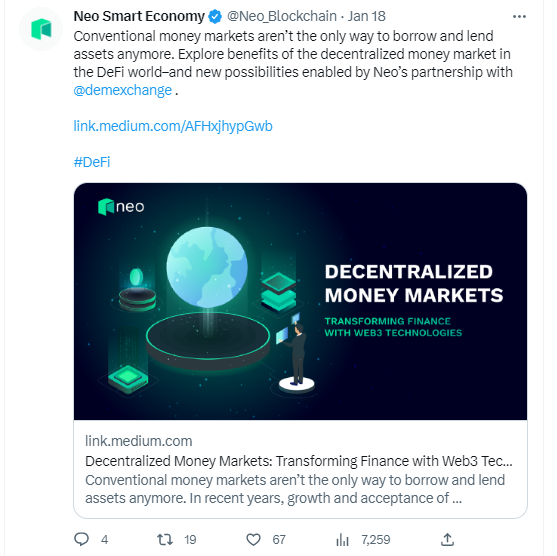Open the Decentralized Money Markets card image
The width and height of the screenshot is (557, 556).
tap(300, 302)
